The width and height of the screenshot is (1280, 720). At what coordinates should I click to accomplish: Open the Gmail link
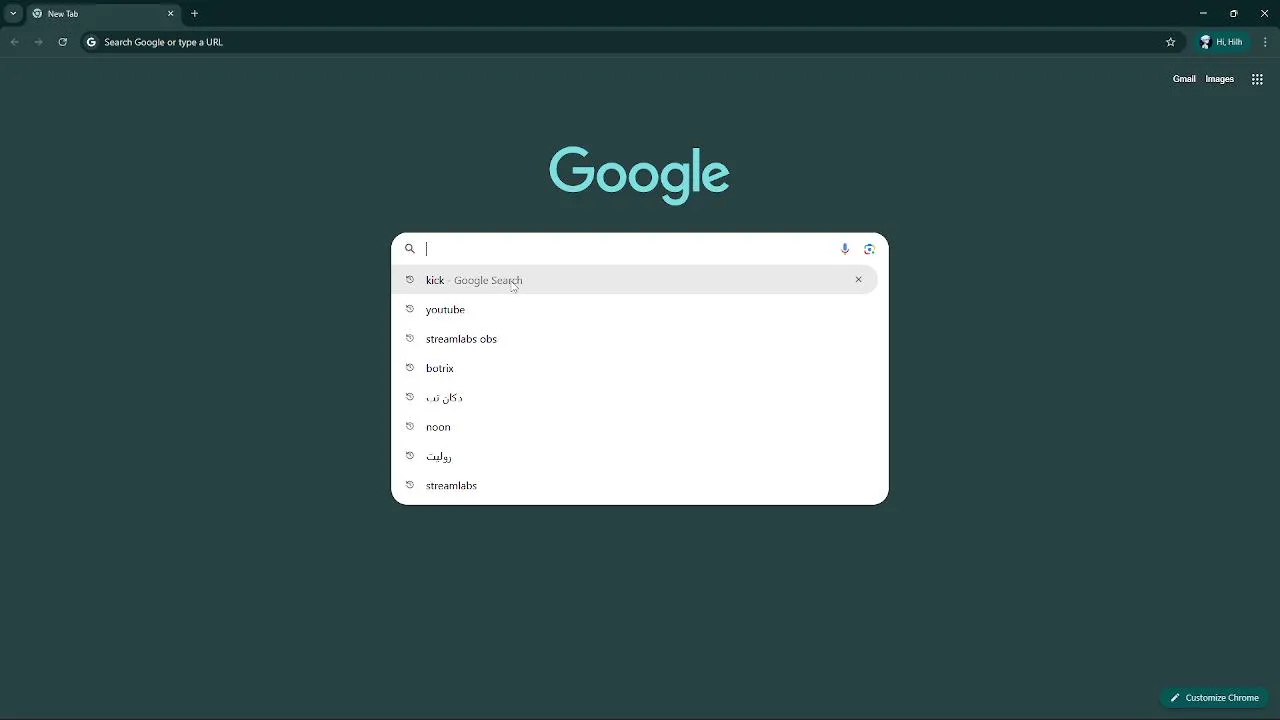click(1184, 79)
